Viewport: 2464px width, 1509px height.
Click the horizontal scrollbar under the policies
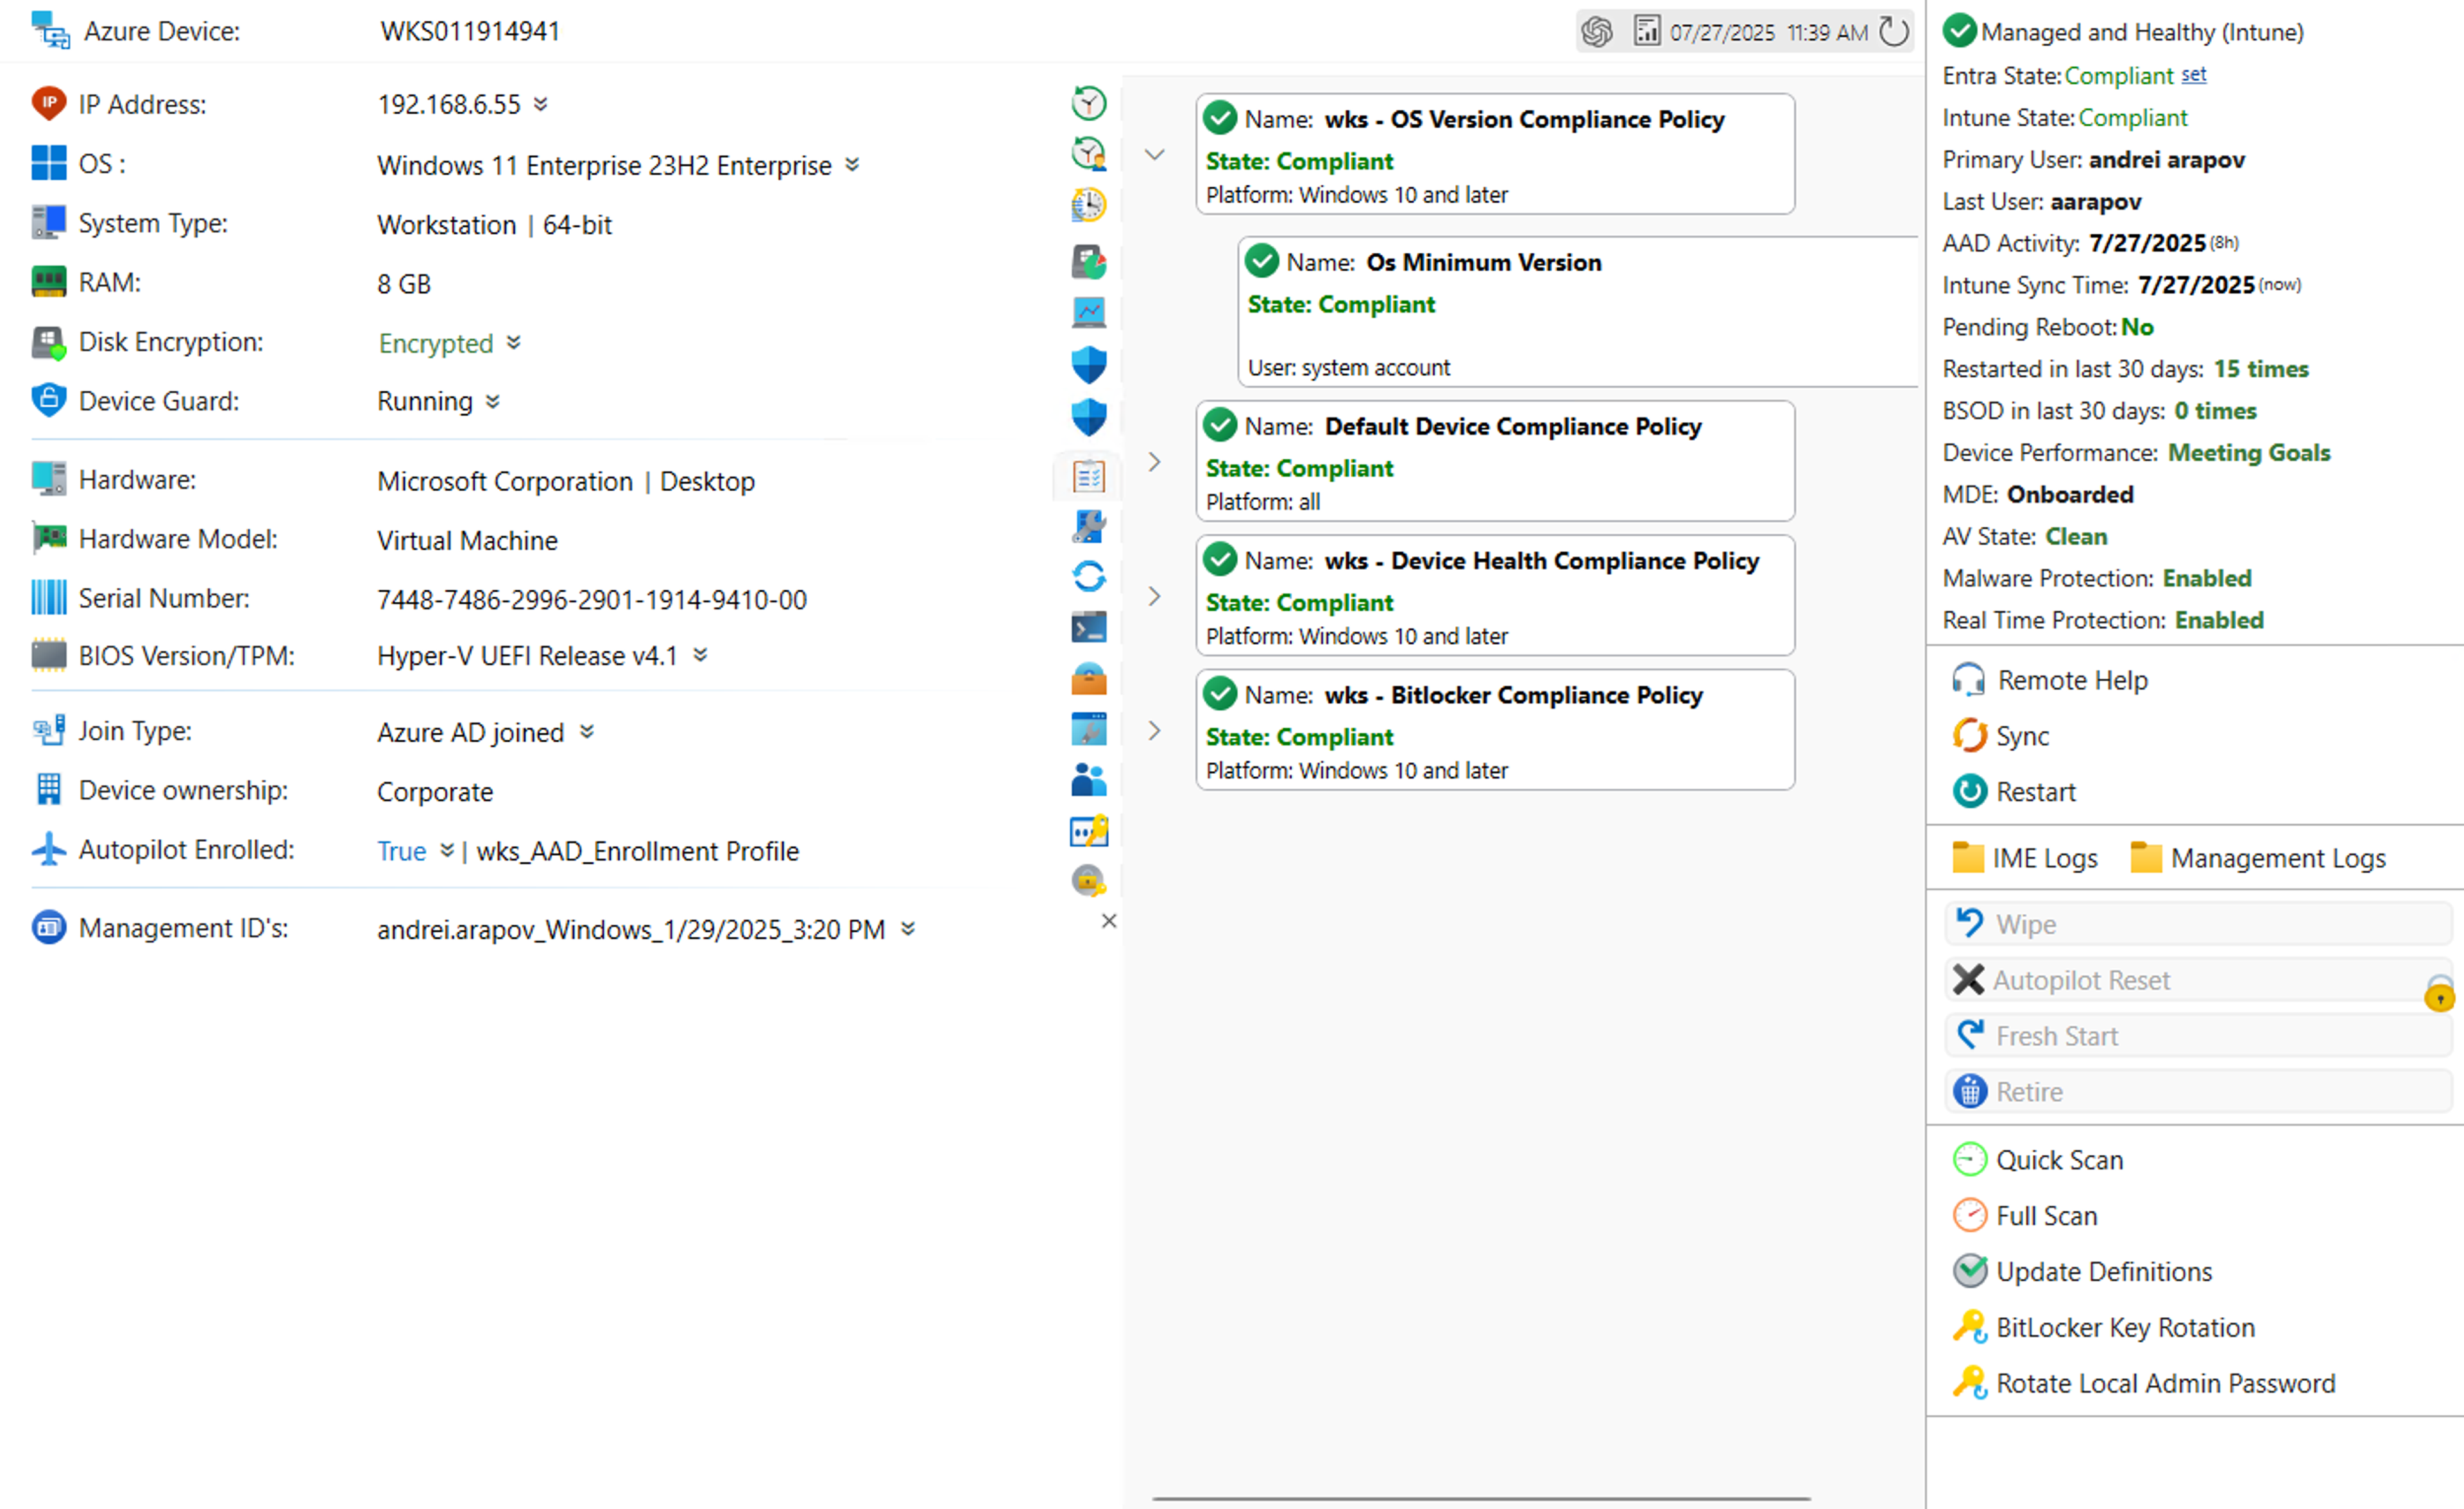[x=1481, y=1499]
